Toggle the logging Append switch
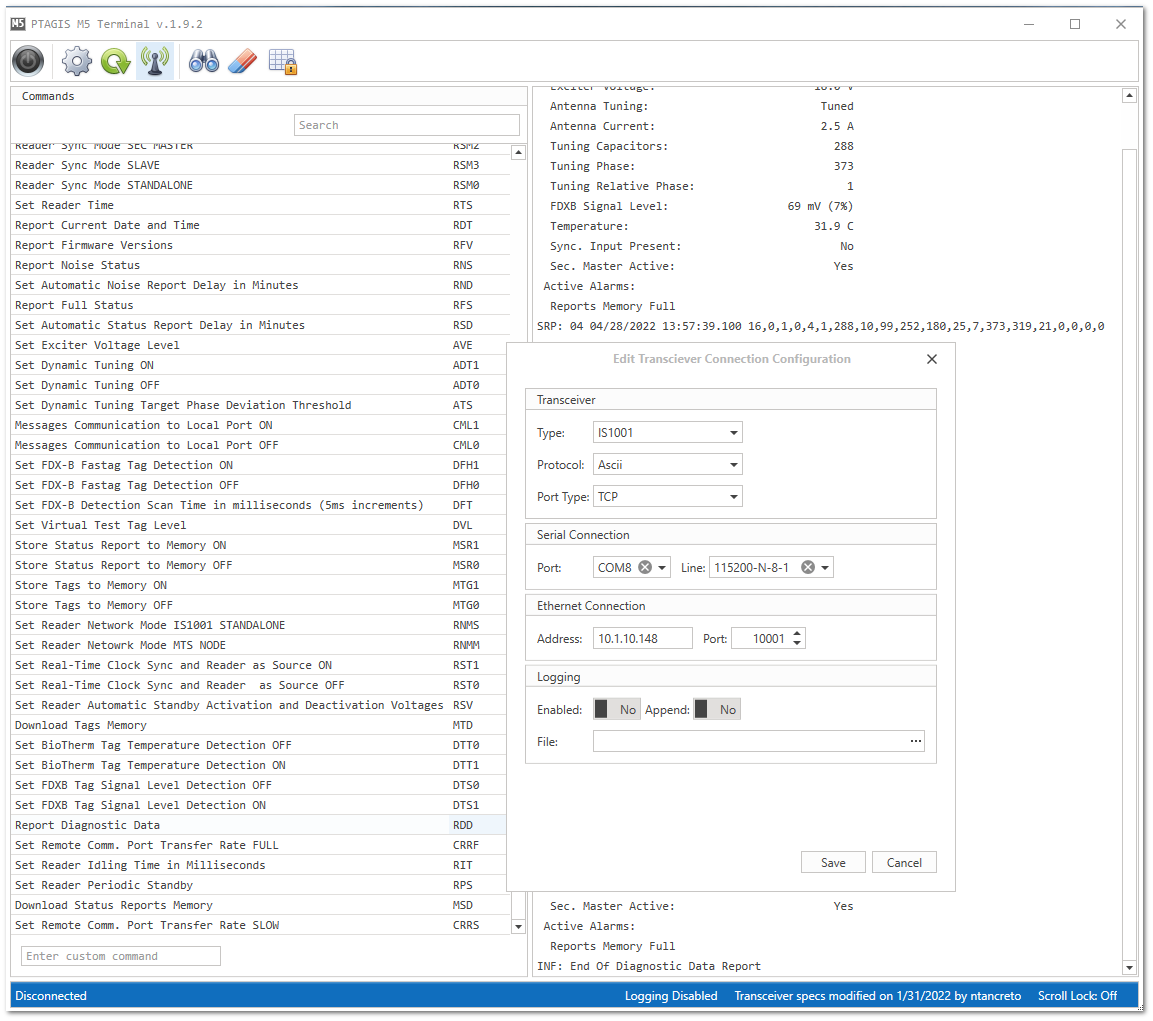The height and width of the screenshot is (1021, 1153). pos(717,709)
